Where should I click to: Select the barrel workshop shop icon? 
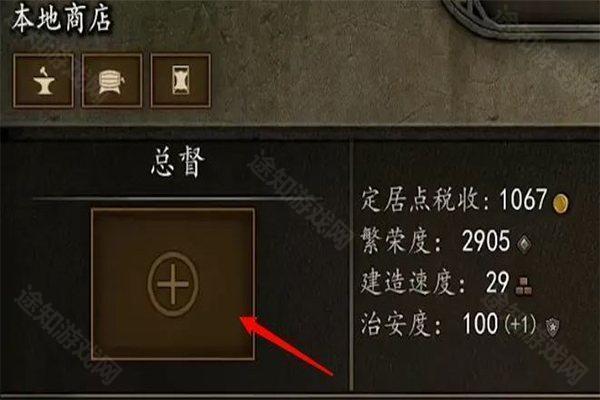pyautogui.click(x=112, y=80)
